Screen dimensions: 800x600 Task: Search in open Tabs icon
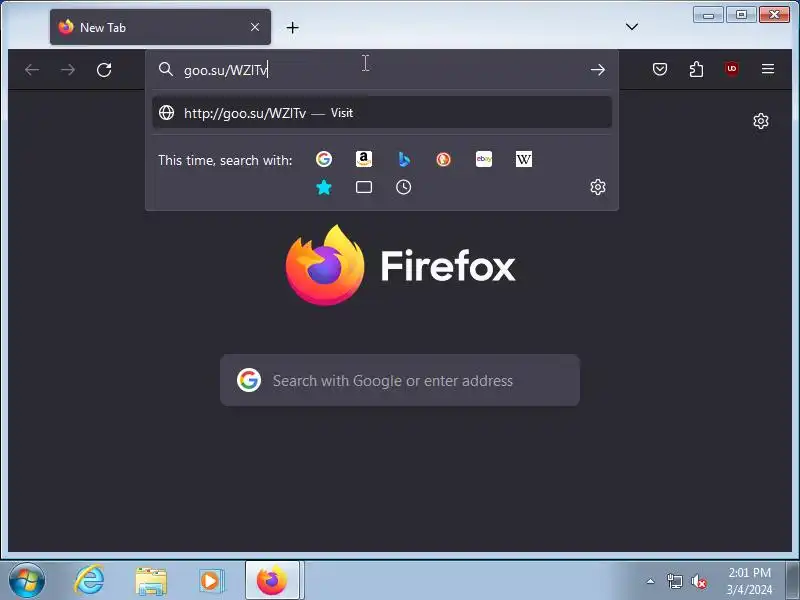(364, 187)
